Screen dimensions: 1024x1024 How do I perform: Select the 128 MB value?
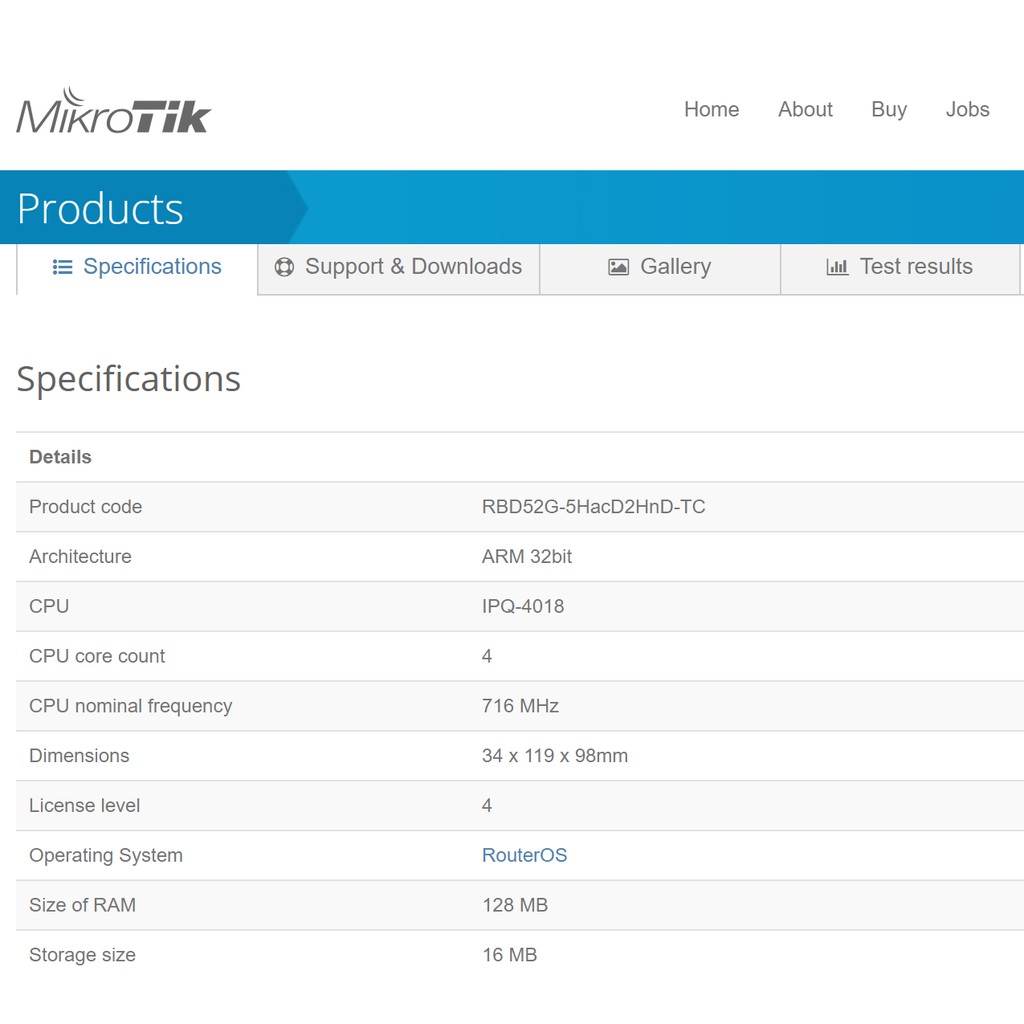click(515, 905)
